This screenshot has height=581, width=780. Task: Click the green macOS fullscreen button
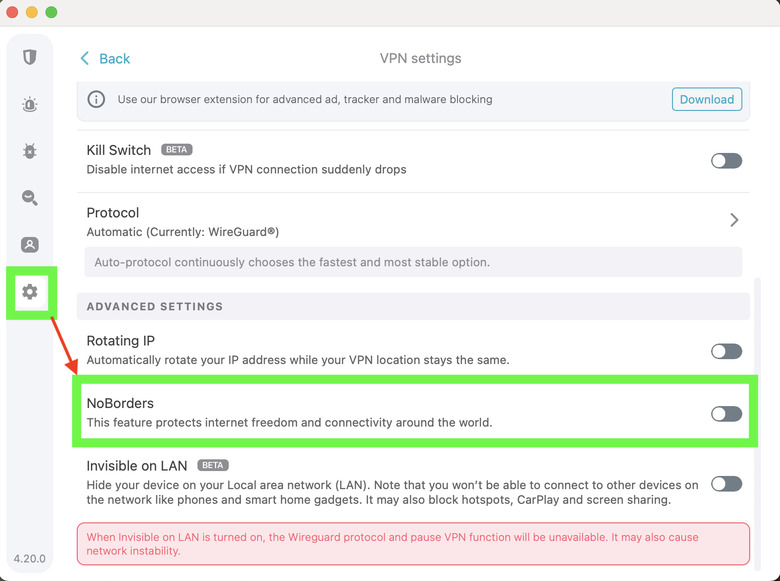(51, 12)
